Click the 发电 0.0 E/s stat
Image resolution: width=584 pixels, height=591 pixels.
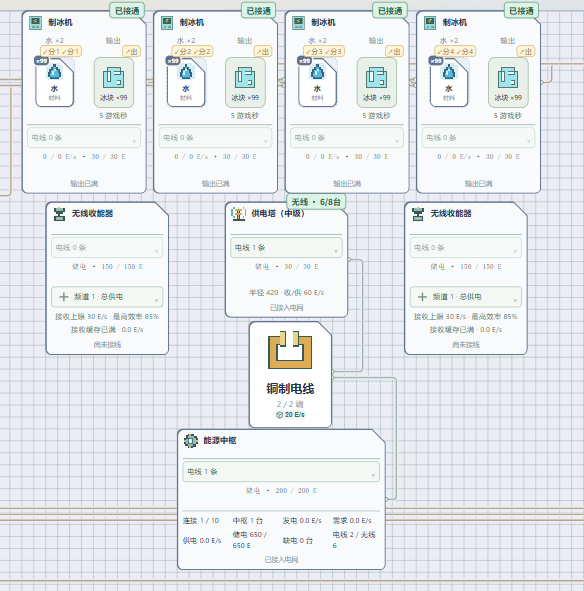click(302, 521)
